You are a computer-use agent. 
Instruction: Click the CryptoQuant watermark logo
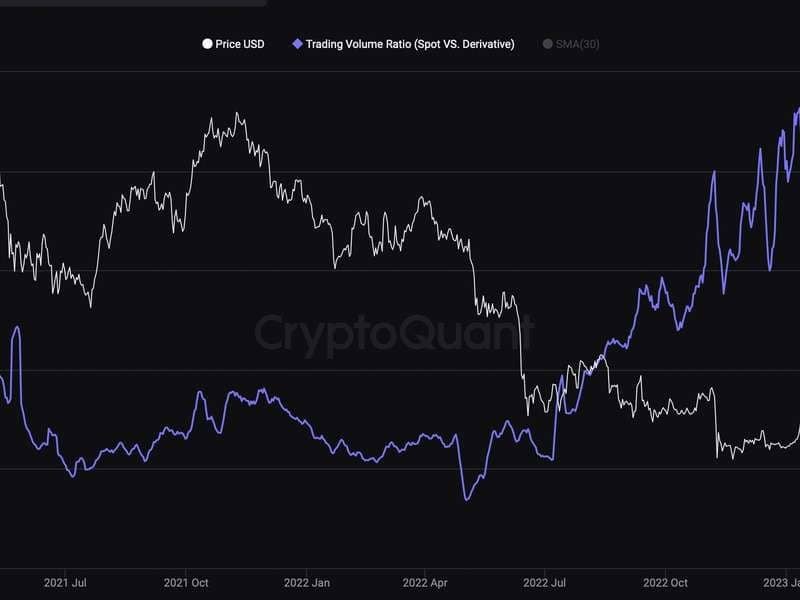point(394,334)
